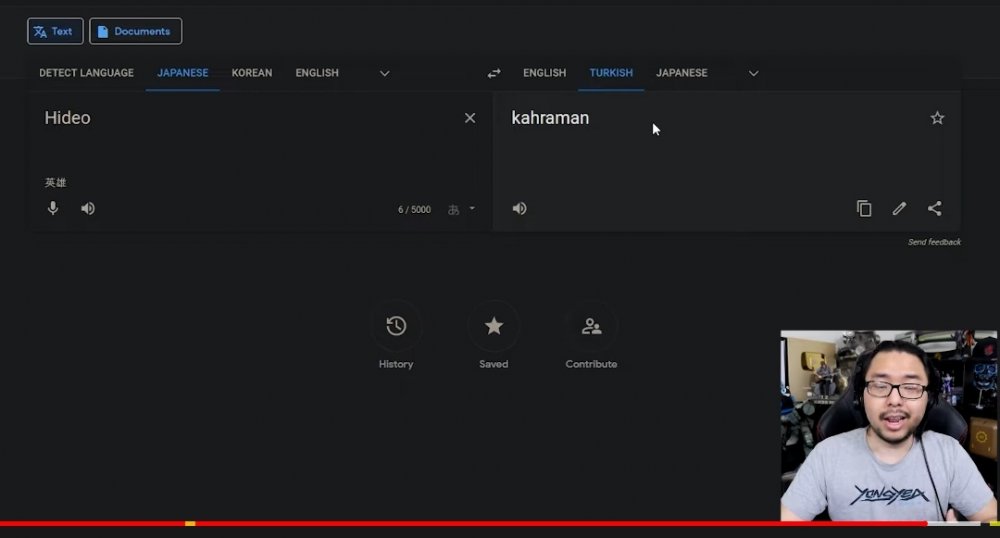Listen to the Turkish translation
The width and height of the screenshot is (1000, 538).
(x=520, y=208)
